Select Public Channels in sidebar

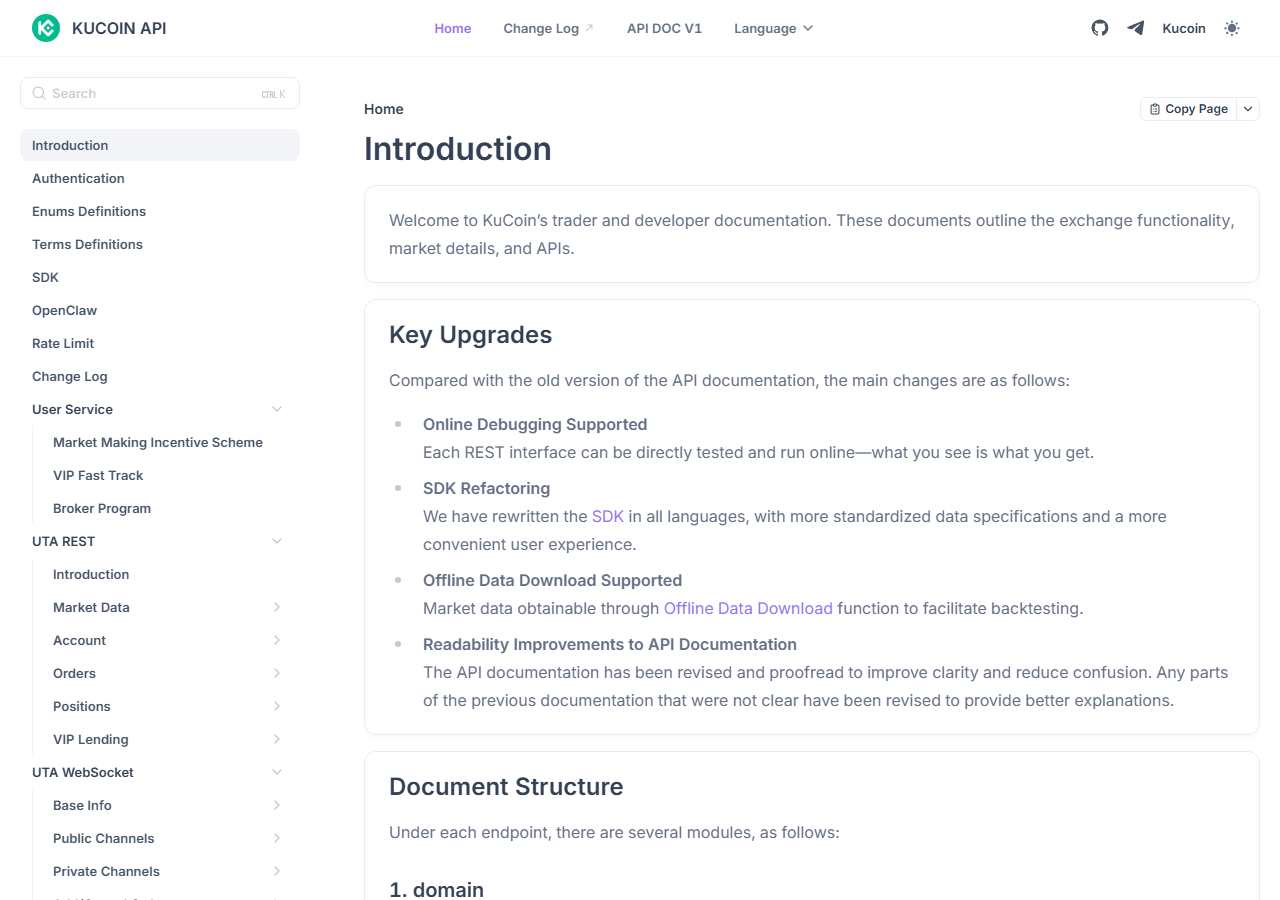pos(104,838)
